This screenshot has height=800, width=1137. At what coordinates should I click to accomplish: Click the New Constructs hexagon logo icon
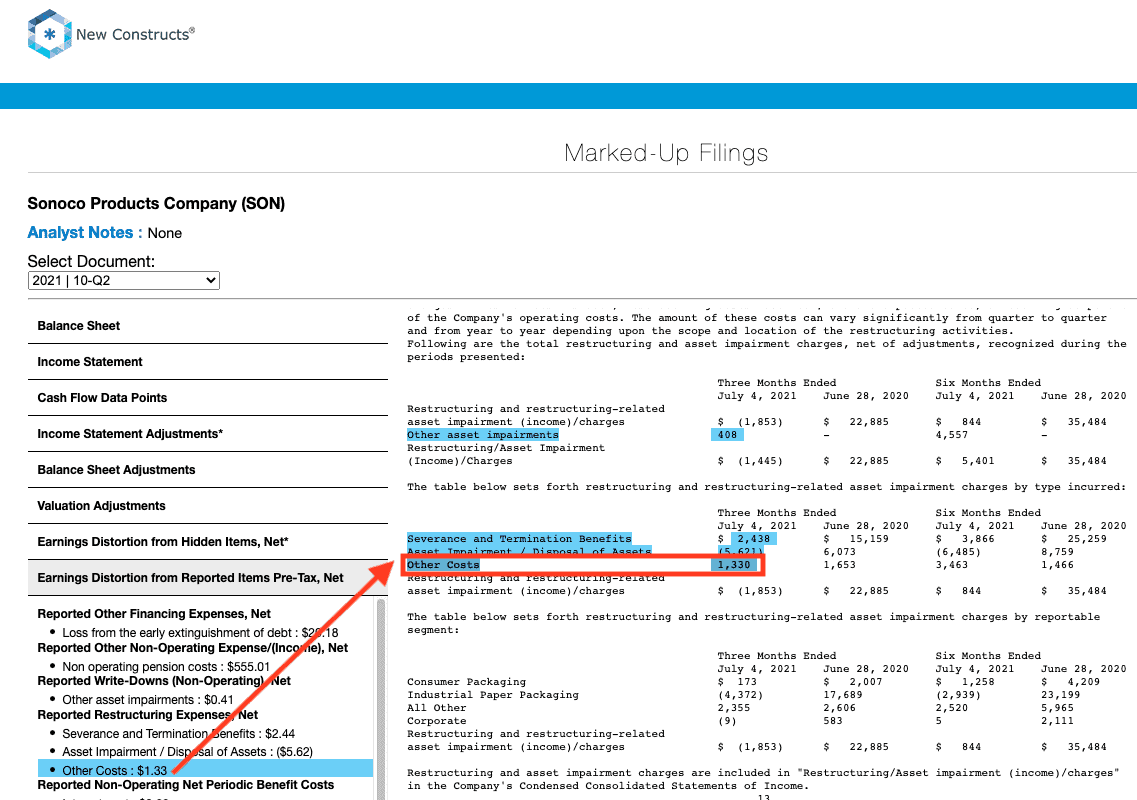[x=49, y=33]
